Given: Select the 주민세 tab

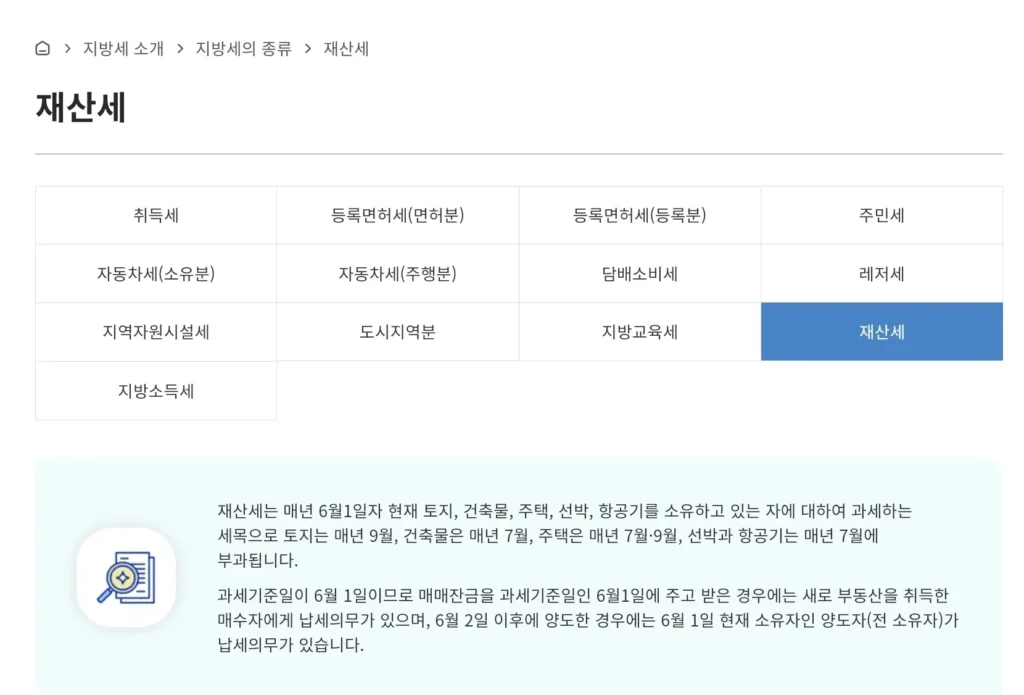Looking at the screenshot, I should [881, 215].
